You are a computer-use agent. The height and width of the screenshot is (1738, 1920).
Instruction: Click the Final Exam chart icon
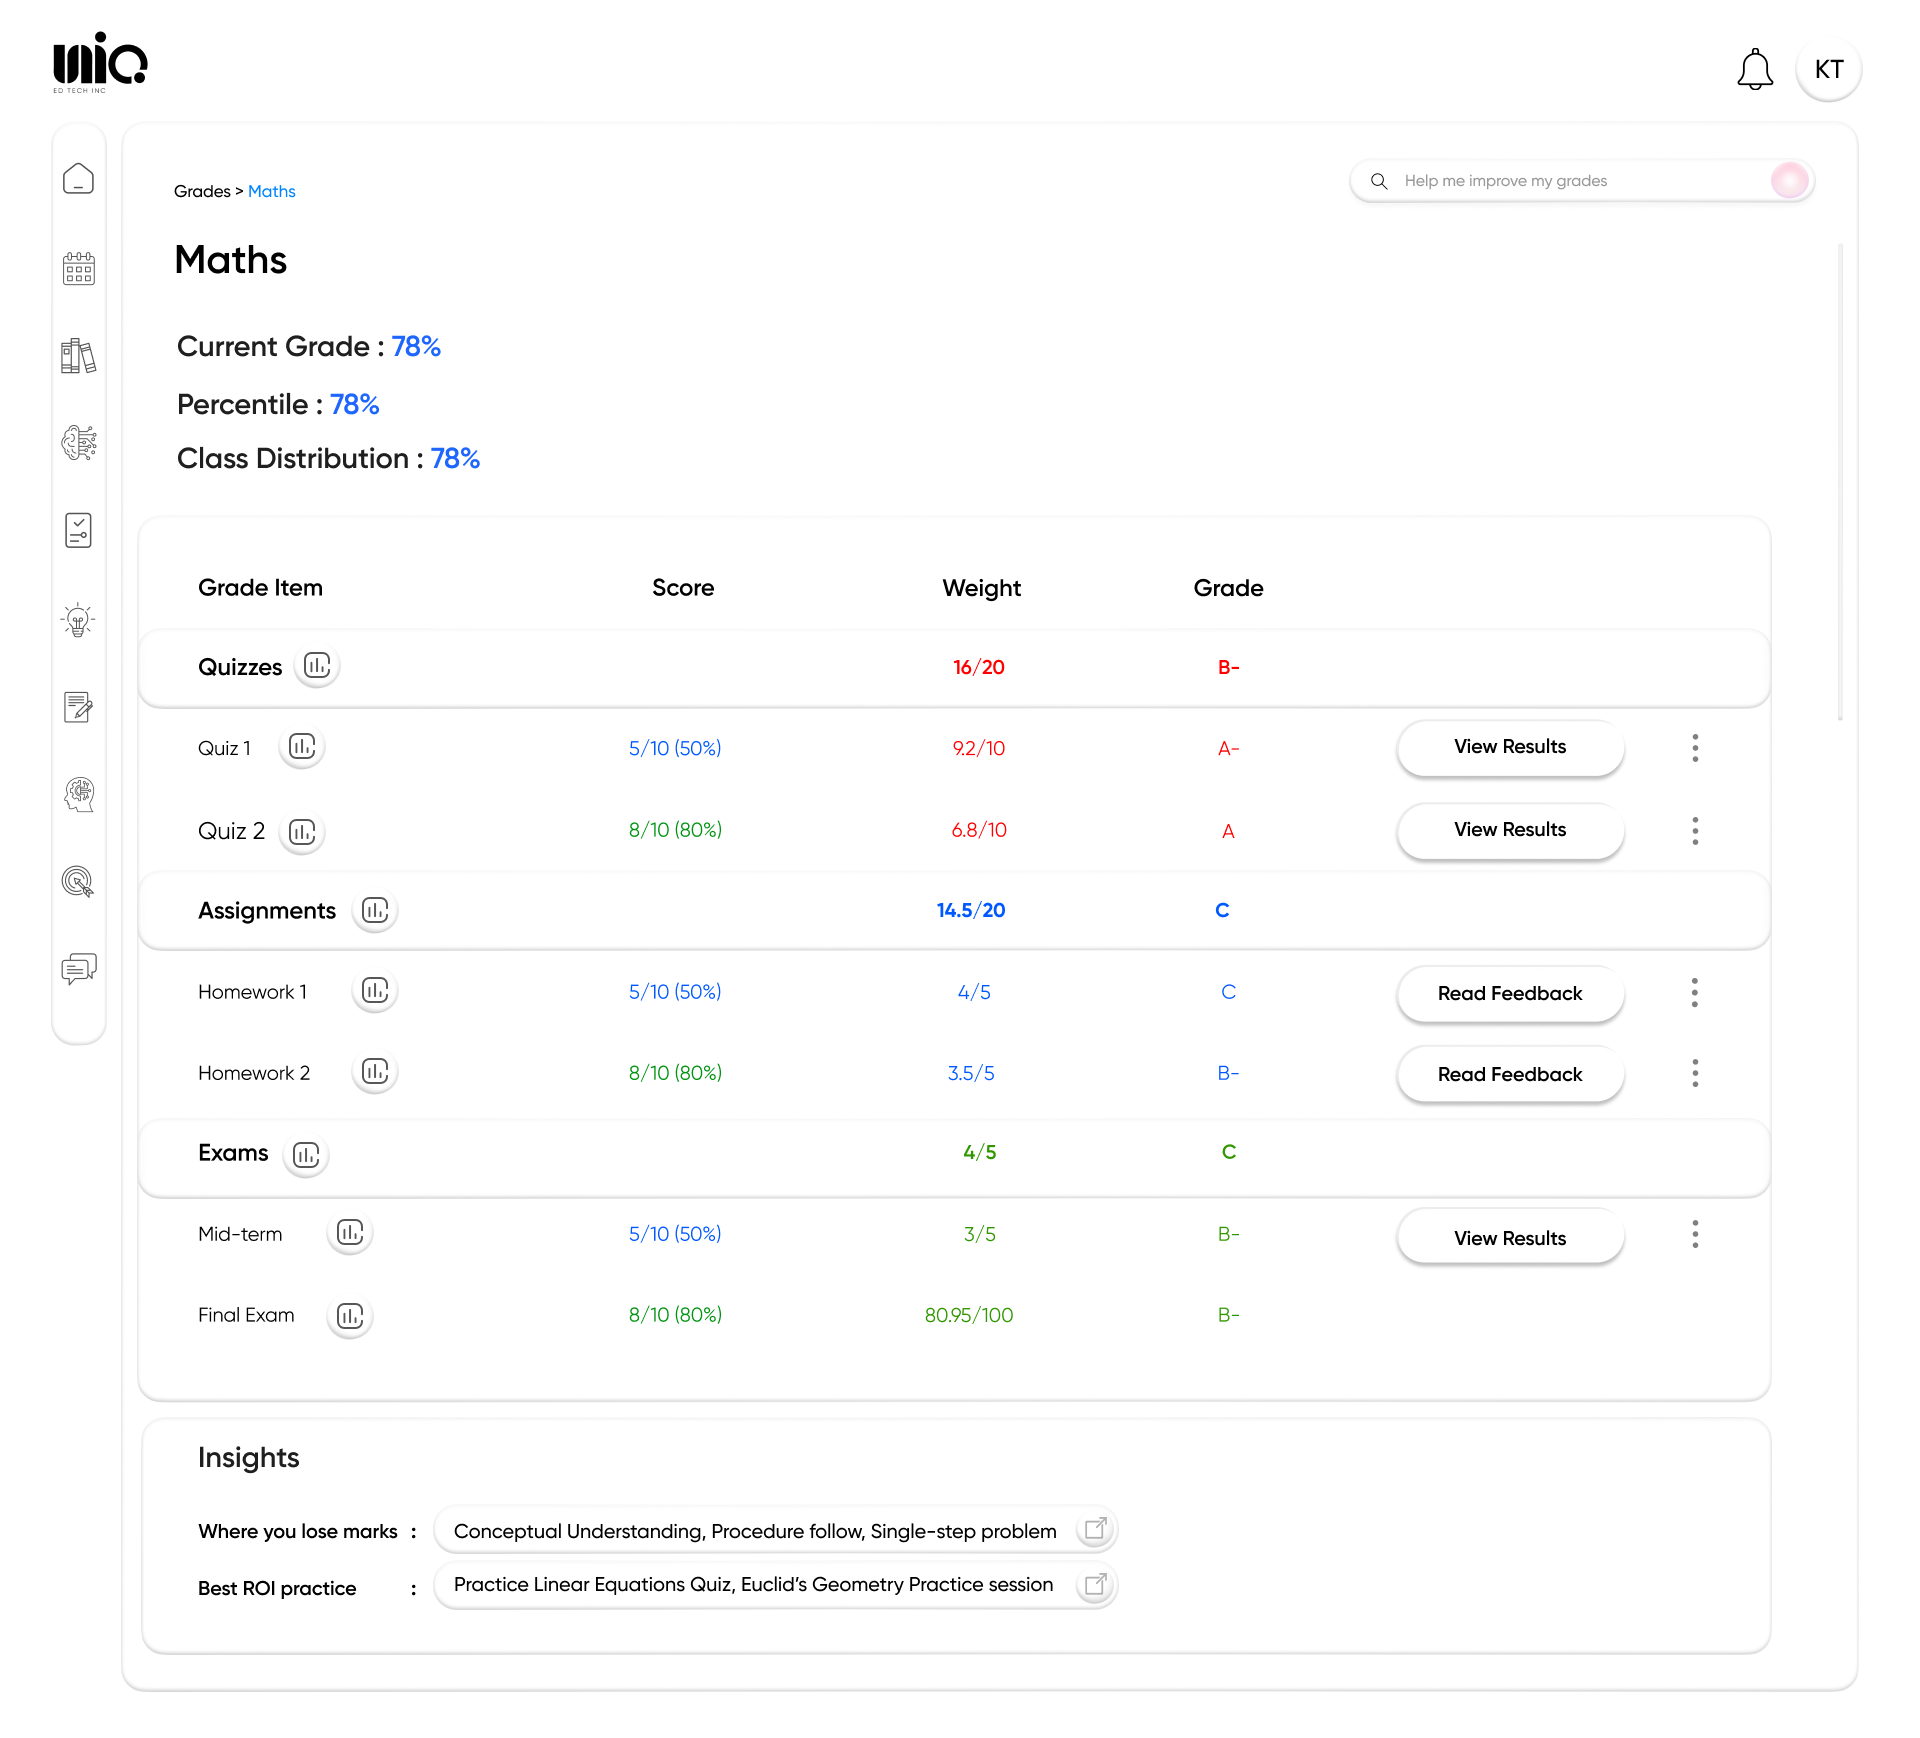[x=350, y=1315]
